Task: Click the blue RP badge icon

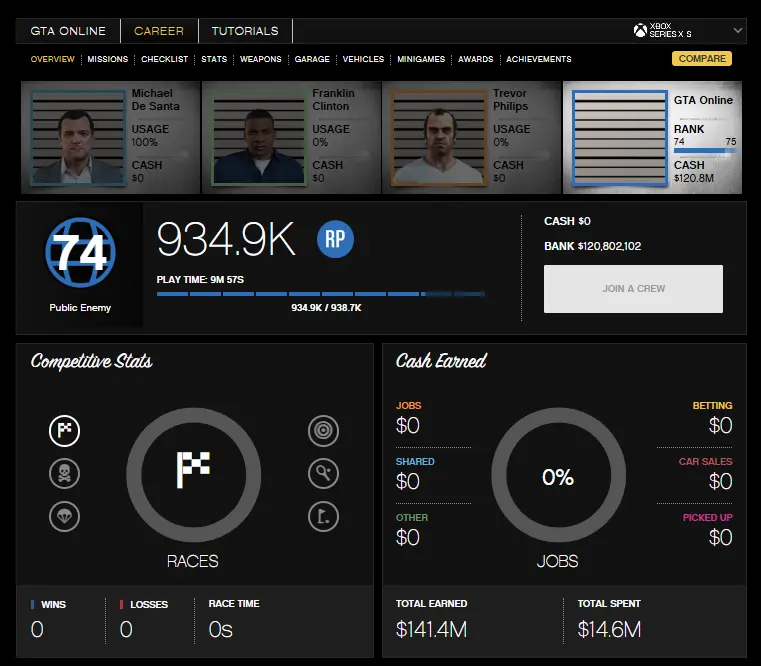Action: coord(335,240)
